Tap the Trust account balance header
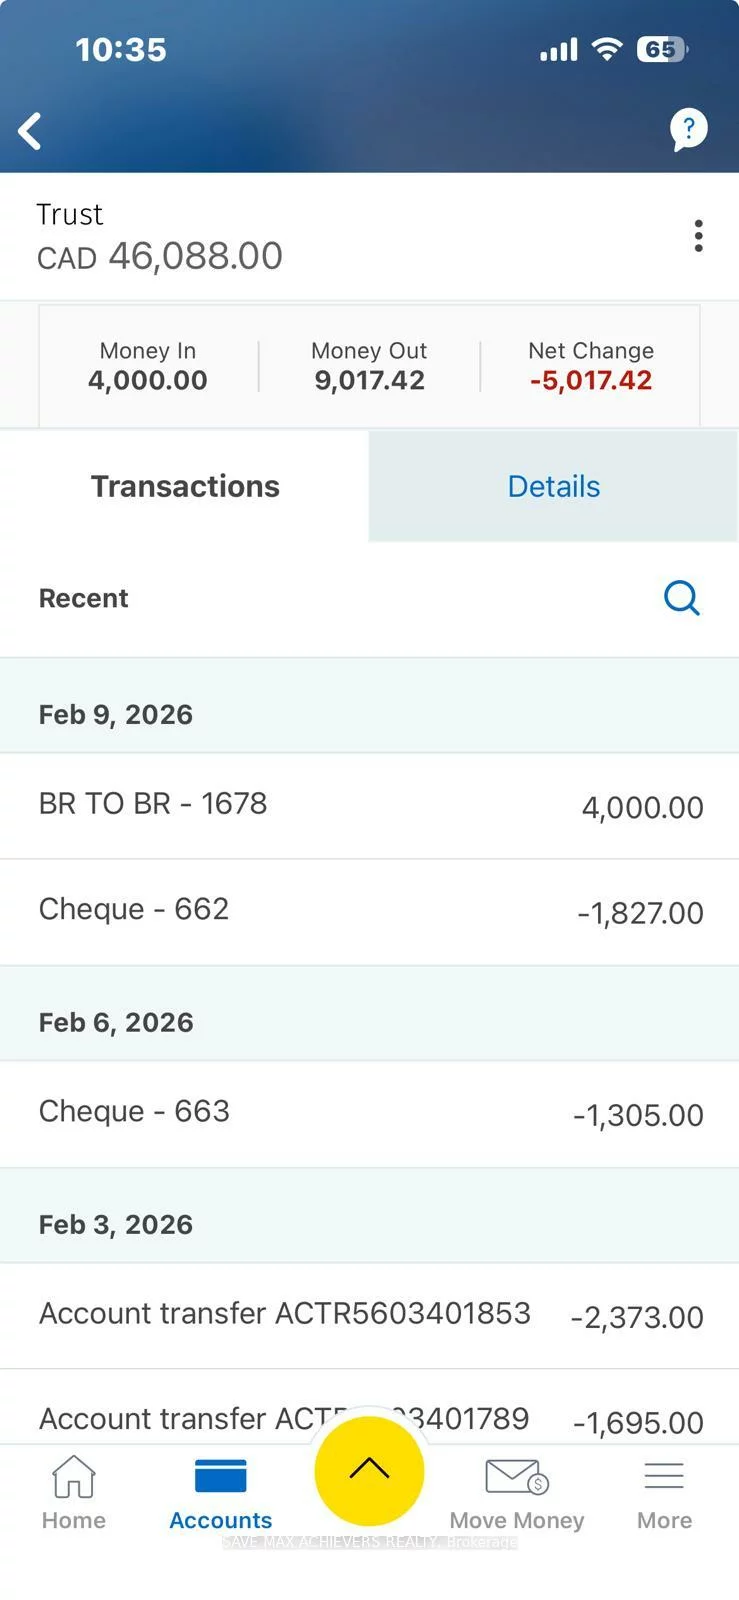 [x=160, y=237]
